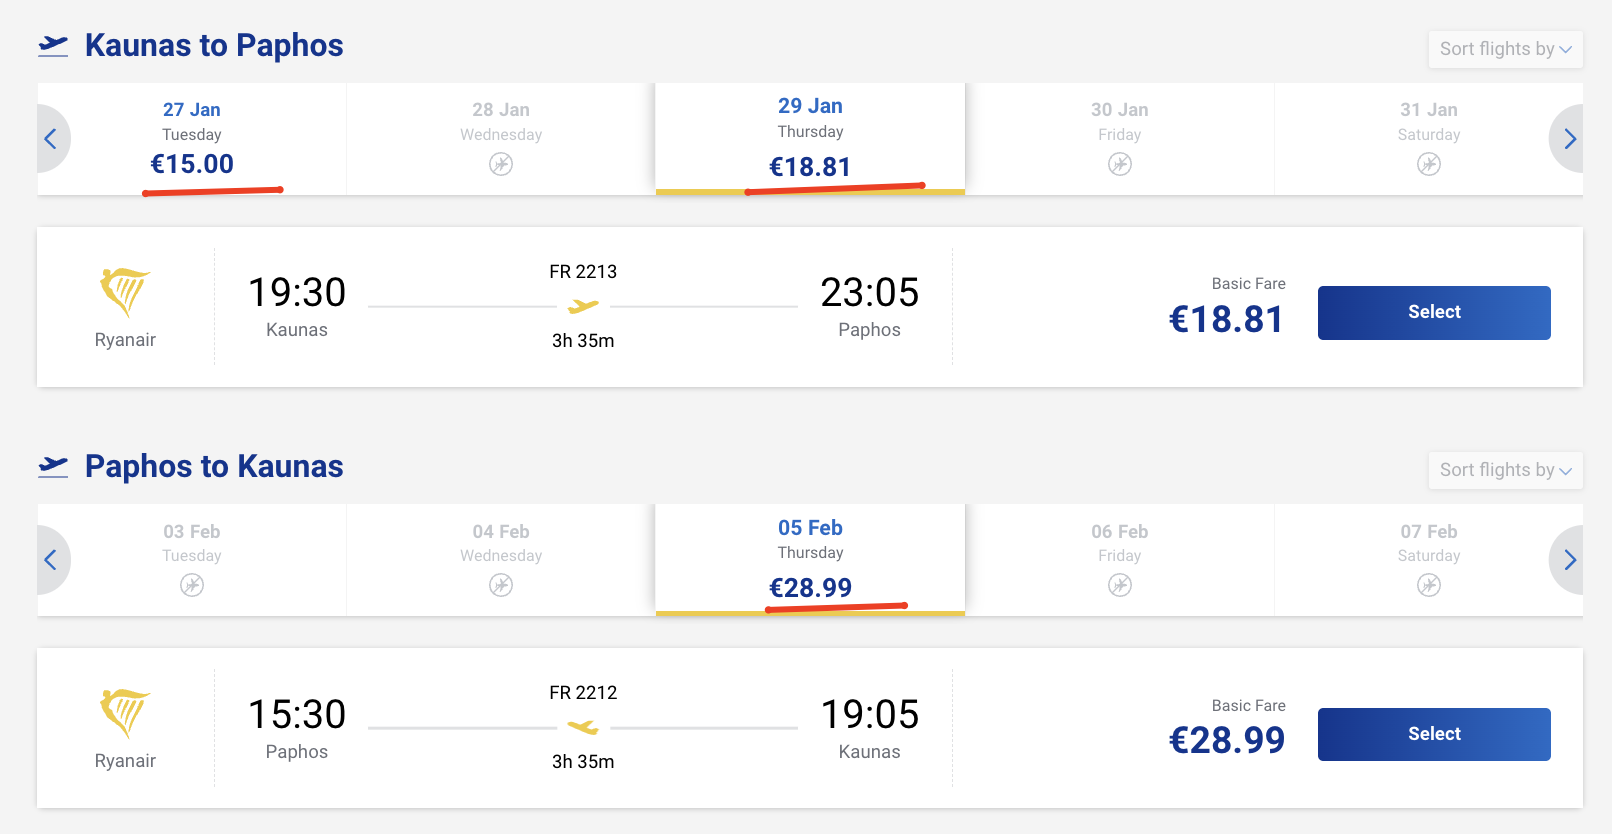Show earlier outbound dates with left arrow
Viewport: 1612px width, 834px height.
51,139
